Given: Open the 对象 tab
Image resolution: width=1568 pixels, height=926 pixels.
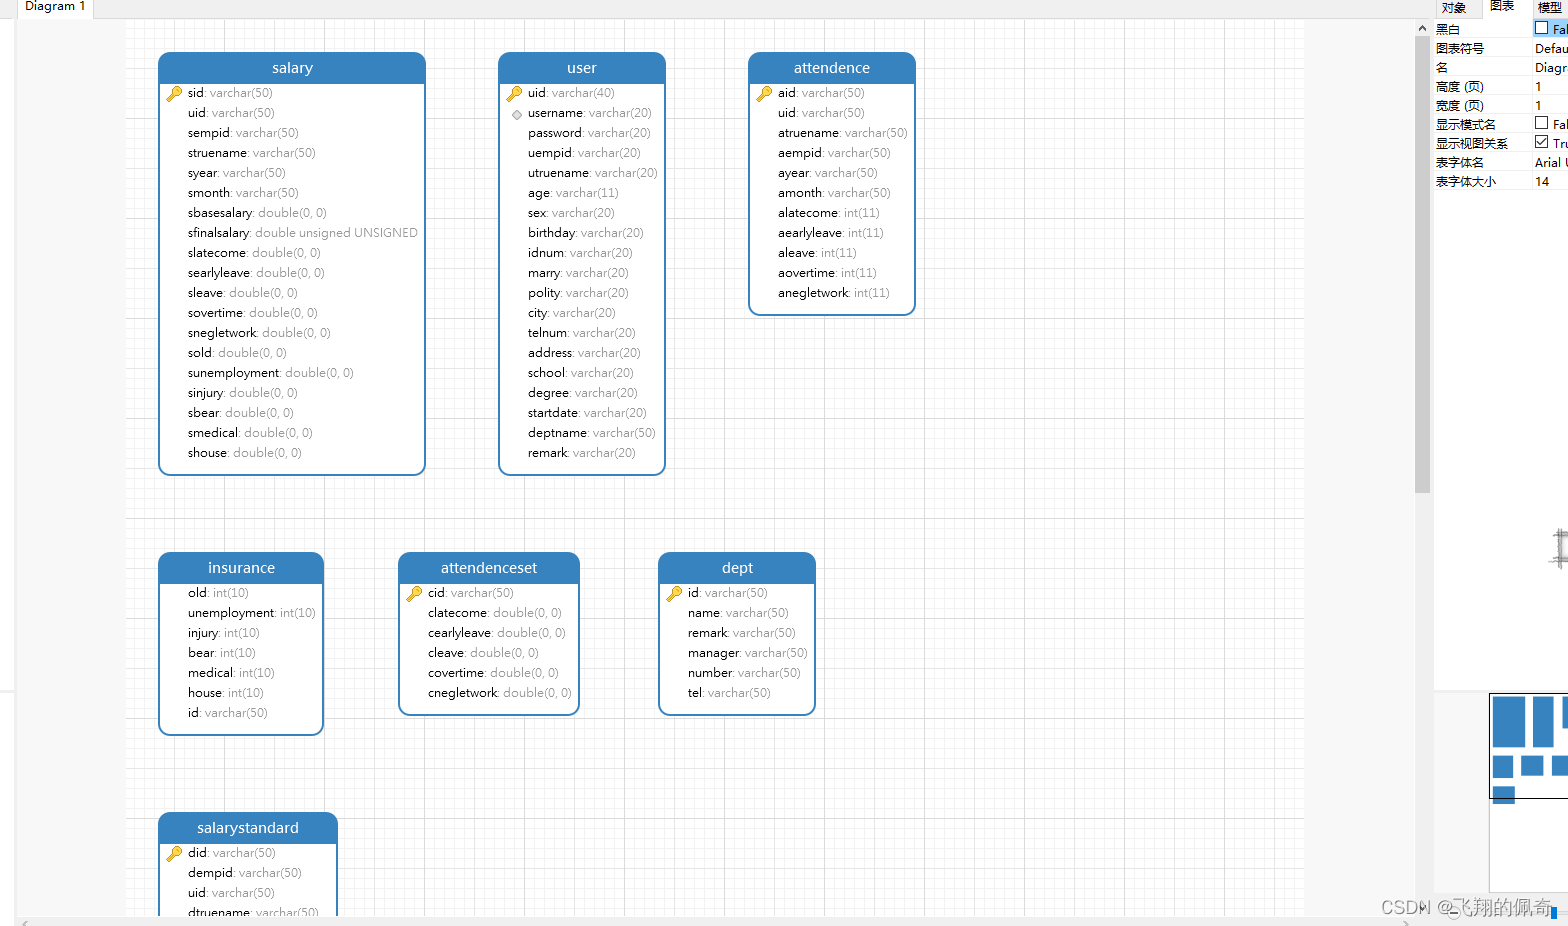Looking at the screenshot, I should [x=1454, y=7].
